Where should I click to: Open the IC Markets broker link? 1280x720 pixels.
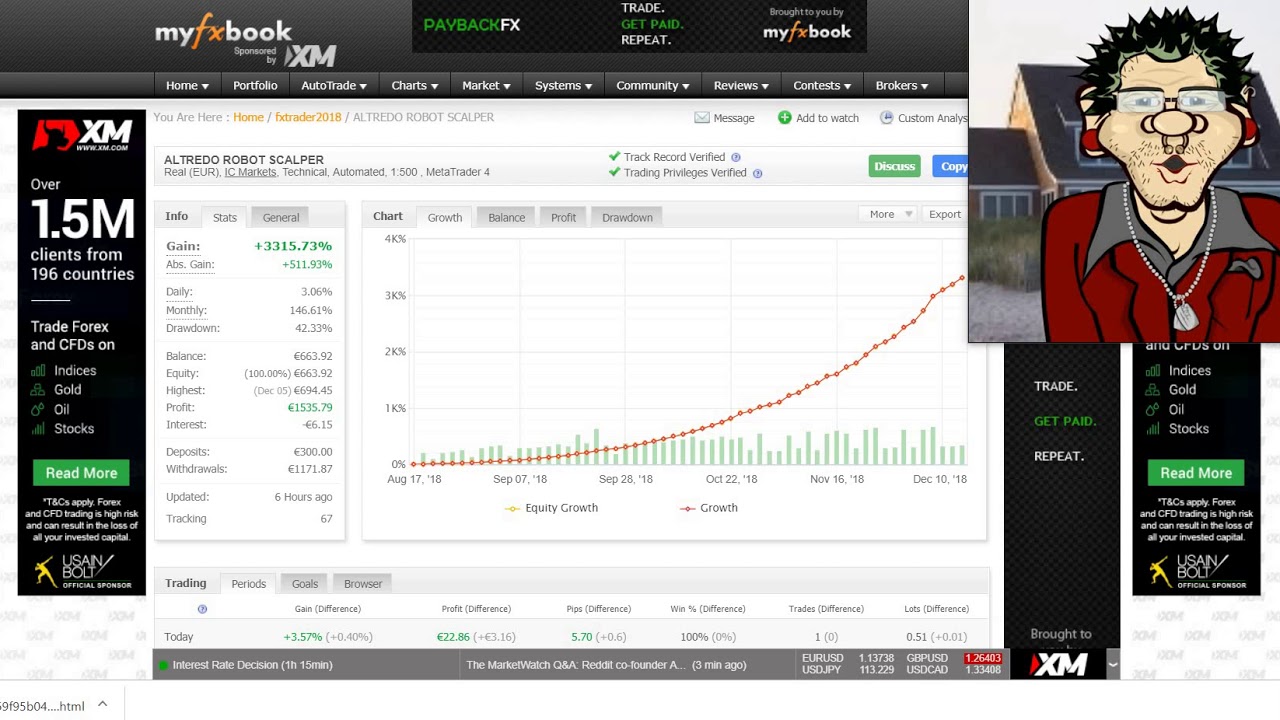pyautogui.click(x=250, y=172)
